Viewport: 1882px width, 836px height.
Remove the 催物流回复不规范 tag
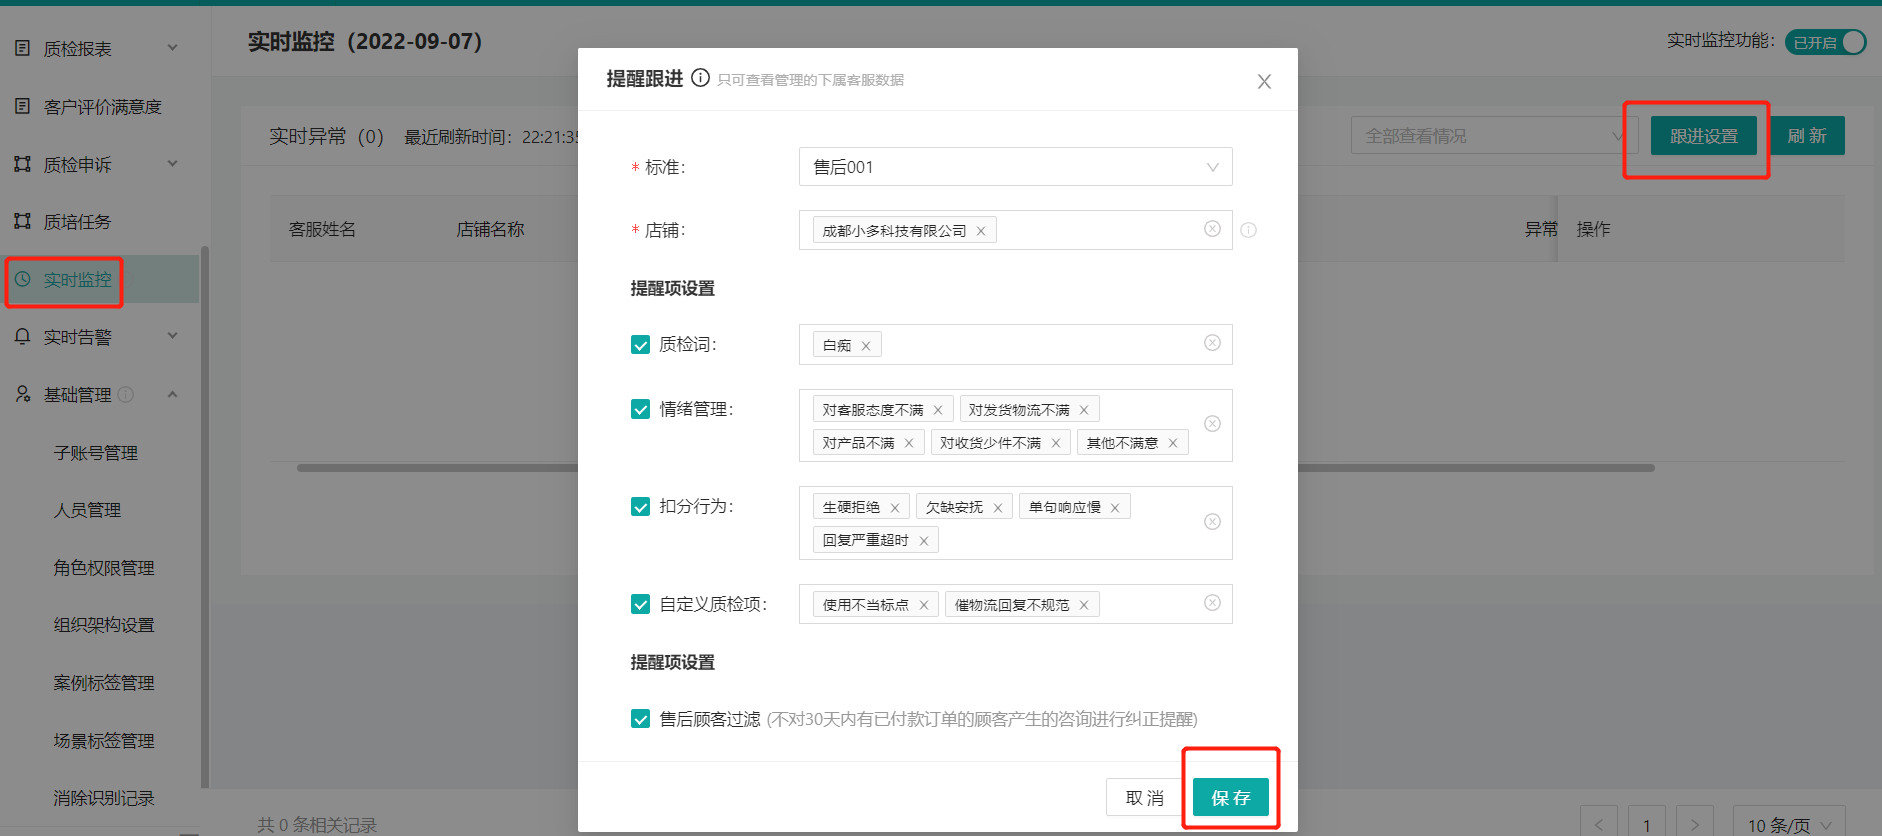pyautogui.click(x=1084, y=605)
